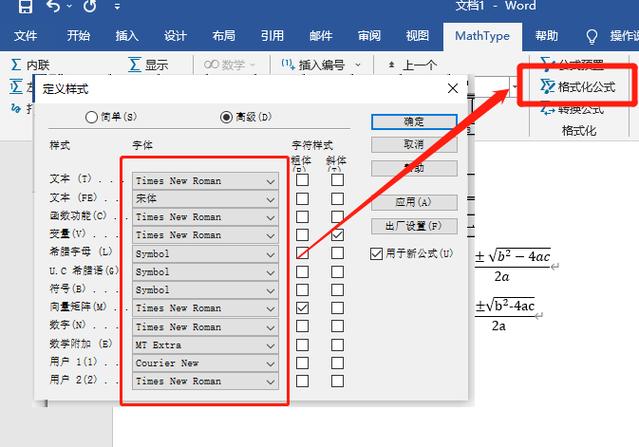Screen dimensions: 639x447
Task: Toggle italic checkbox for 文本(FE)
Action: [337, 198]
